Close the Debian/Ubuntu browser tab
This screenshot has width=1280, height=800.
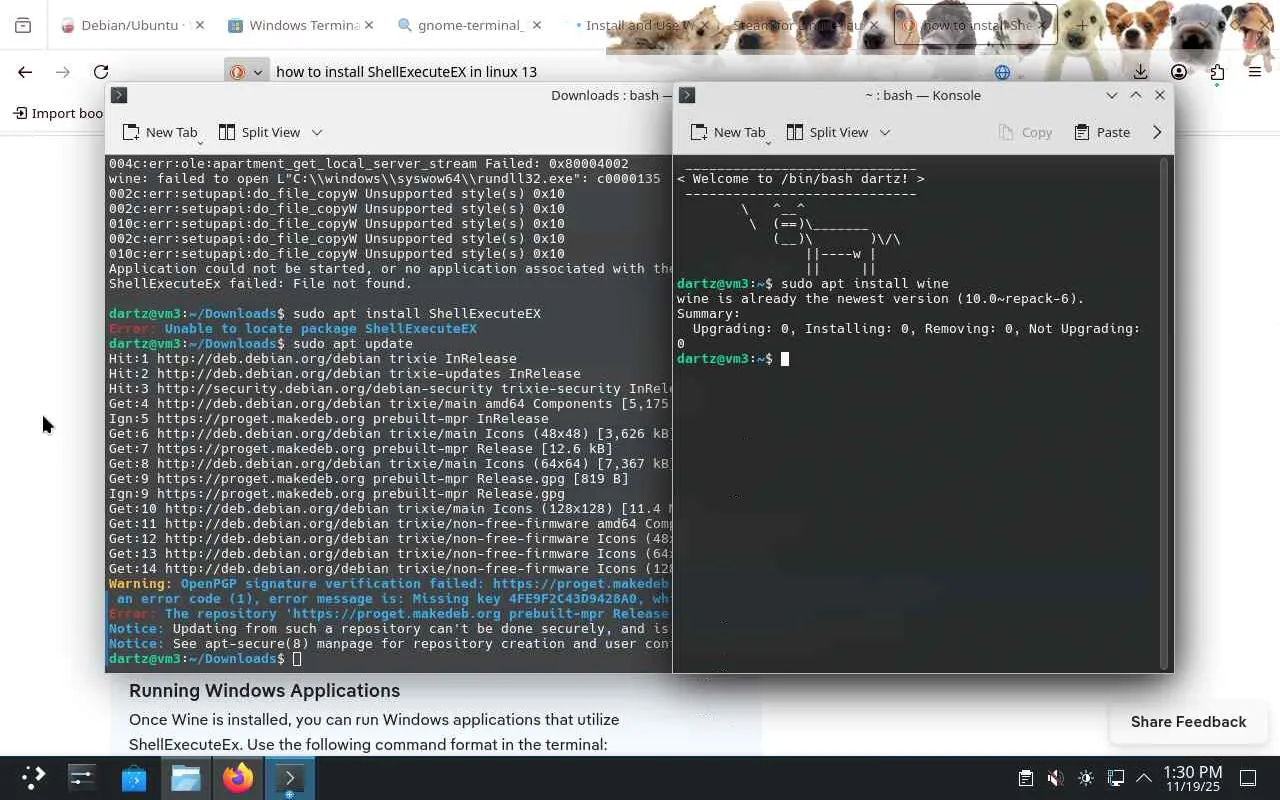(198, 26)
